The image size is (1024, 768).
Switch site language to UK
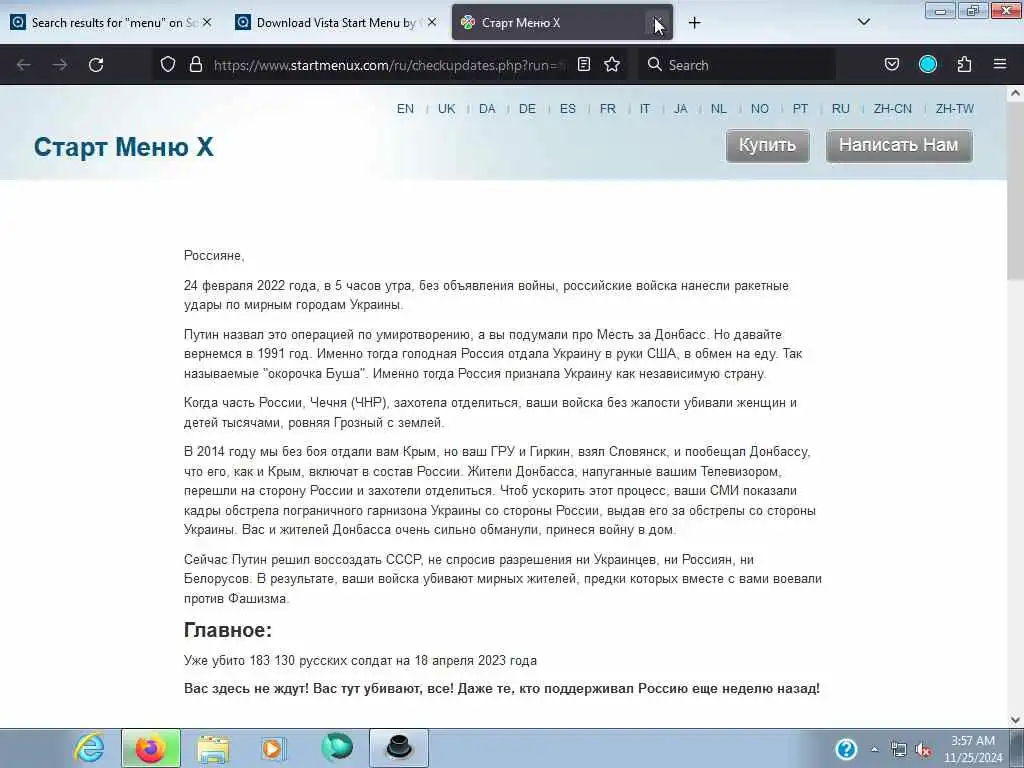coord(447,109)
